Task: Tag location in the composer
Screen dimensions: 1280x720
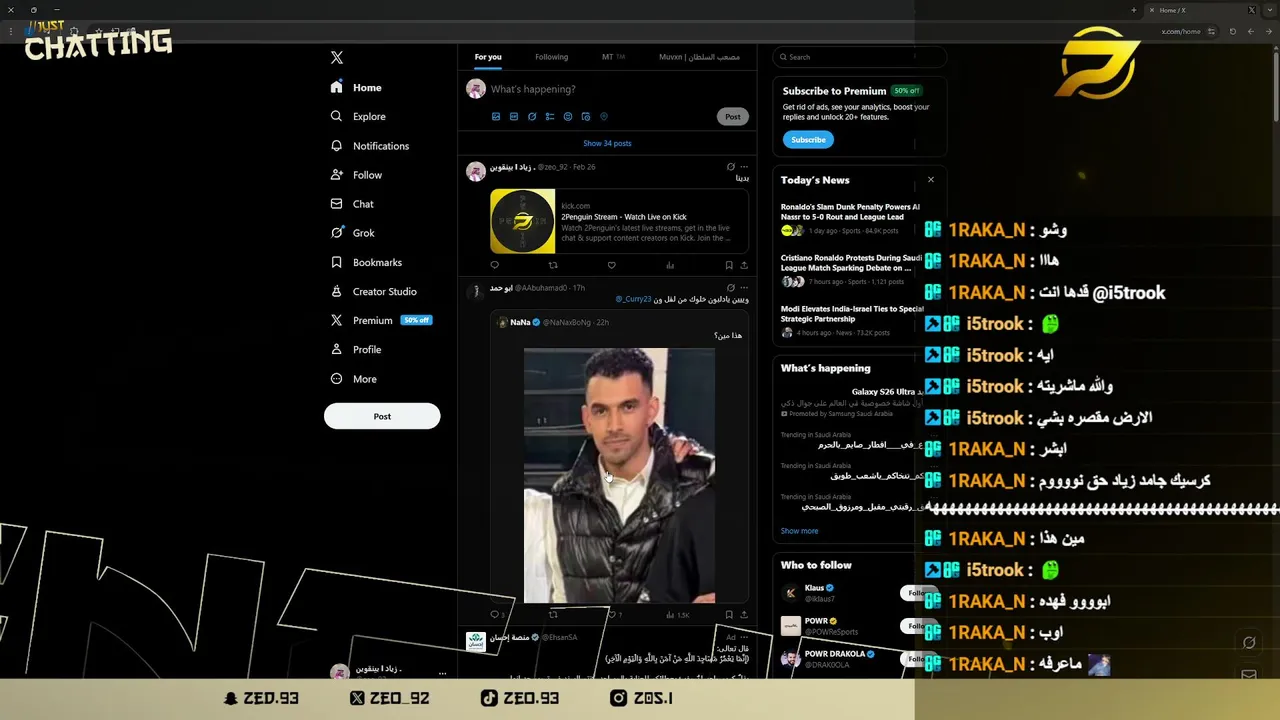Action: pyautogui.click(x=604, y=117)
